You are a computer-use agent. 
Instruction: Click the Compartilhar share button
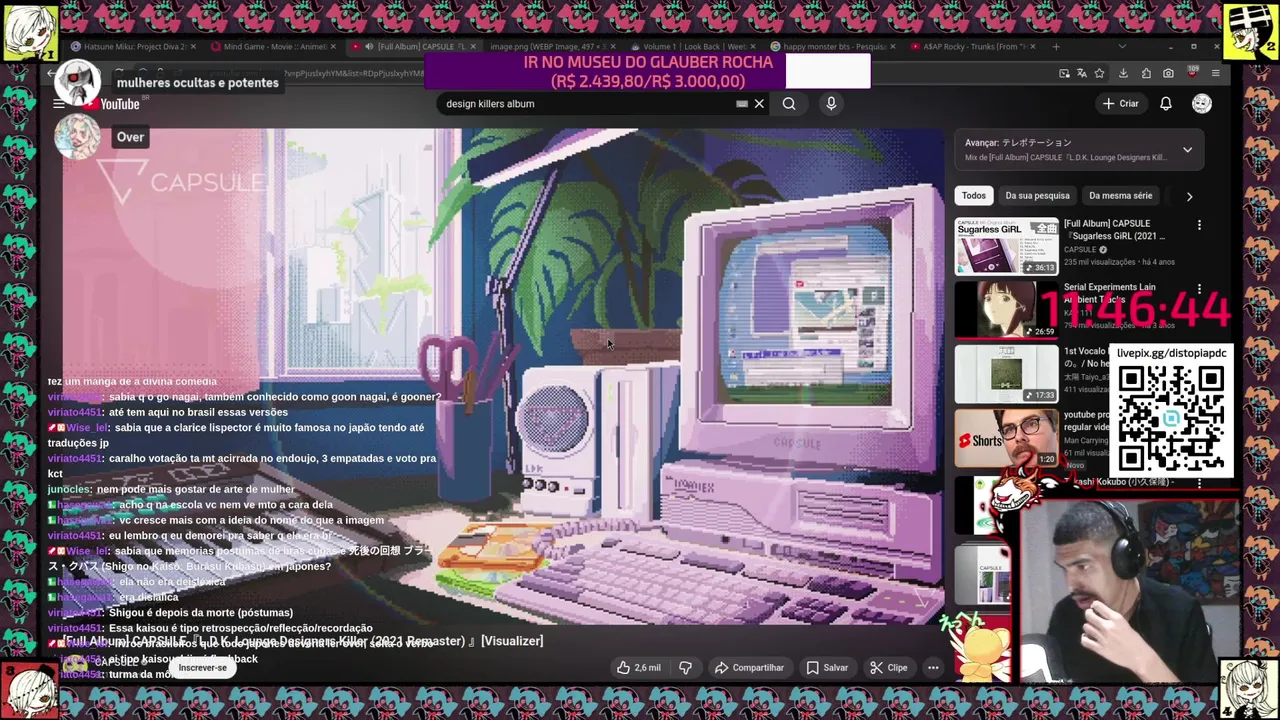[749, 667]
